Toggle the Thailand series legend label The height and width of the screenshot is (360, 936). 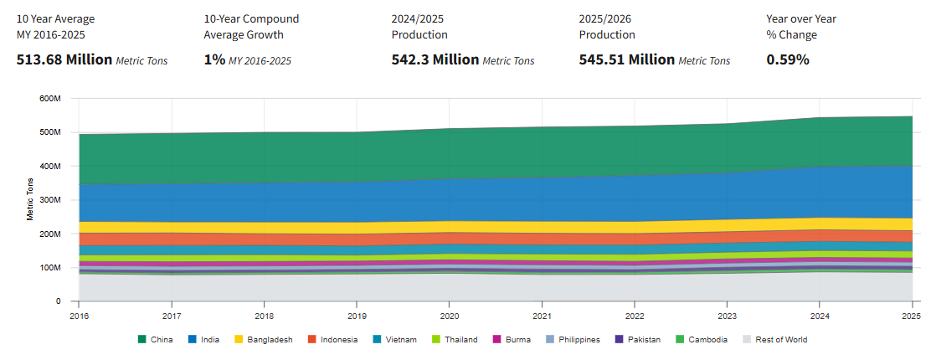point(460,340)
